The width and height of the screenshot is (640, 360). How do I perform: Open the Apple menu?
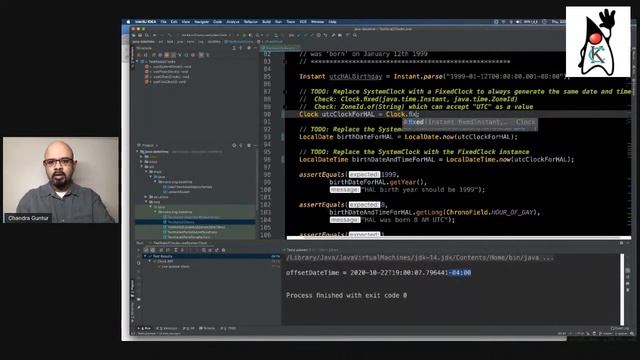pyautogui.click(x=128, y=22)
